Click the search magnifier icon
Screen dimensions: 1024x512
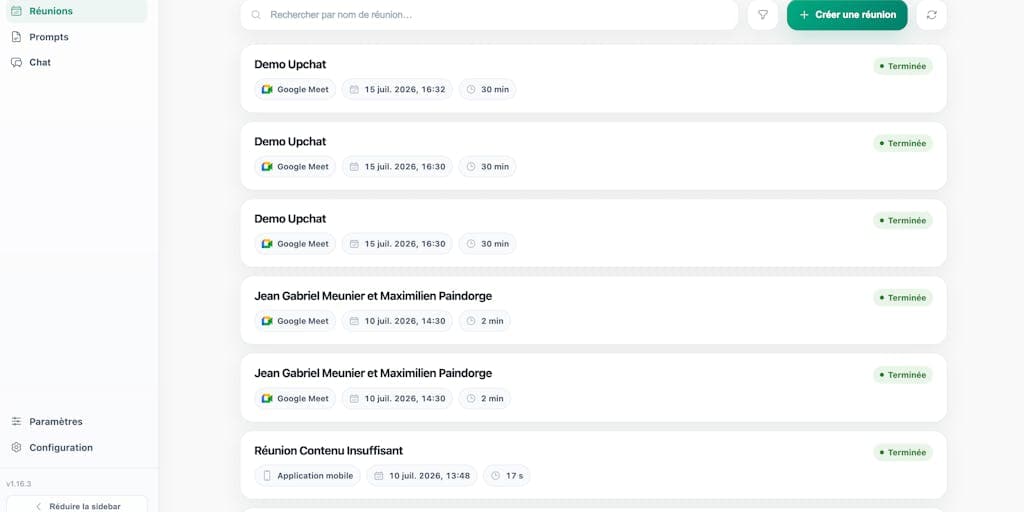click(x=257, y=14)
